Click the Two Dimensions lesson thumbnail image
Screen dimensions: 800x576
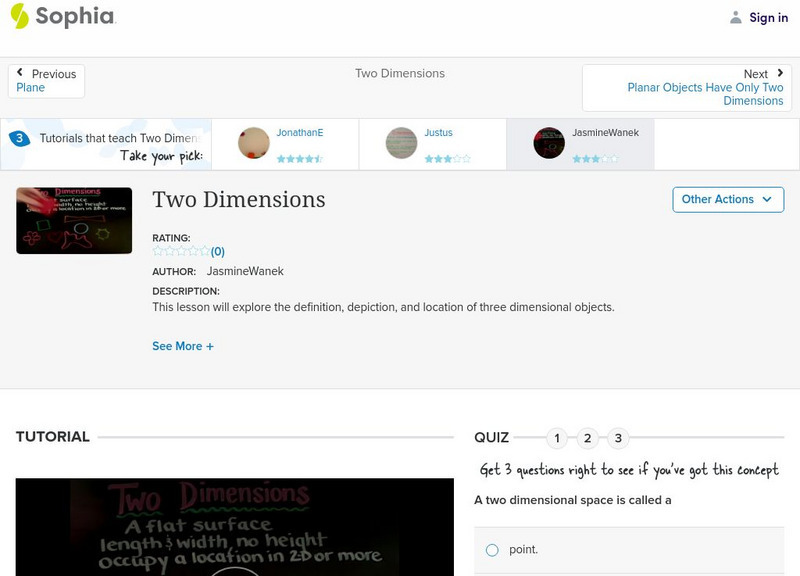(x=74, y=220)
